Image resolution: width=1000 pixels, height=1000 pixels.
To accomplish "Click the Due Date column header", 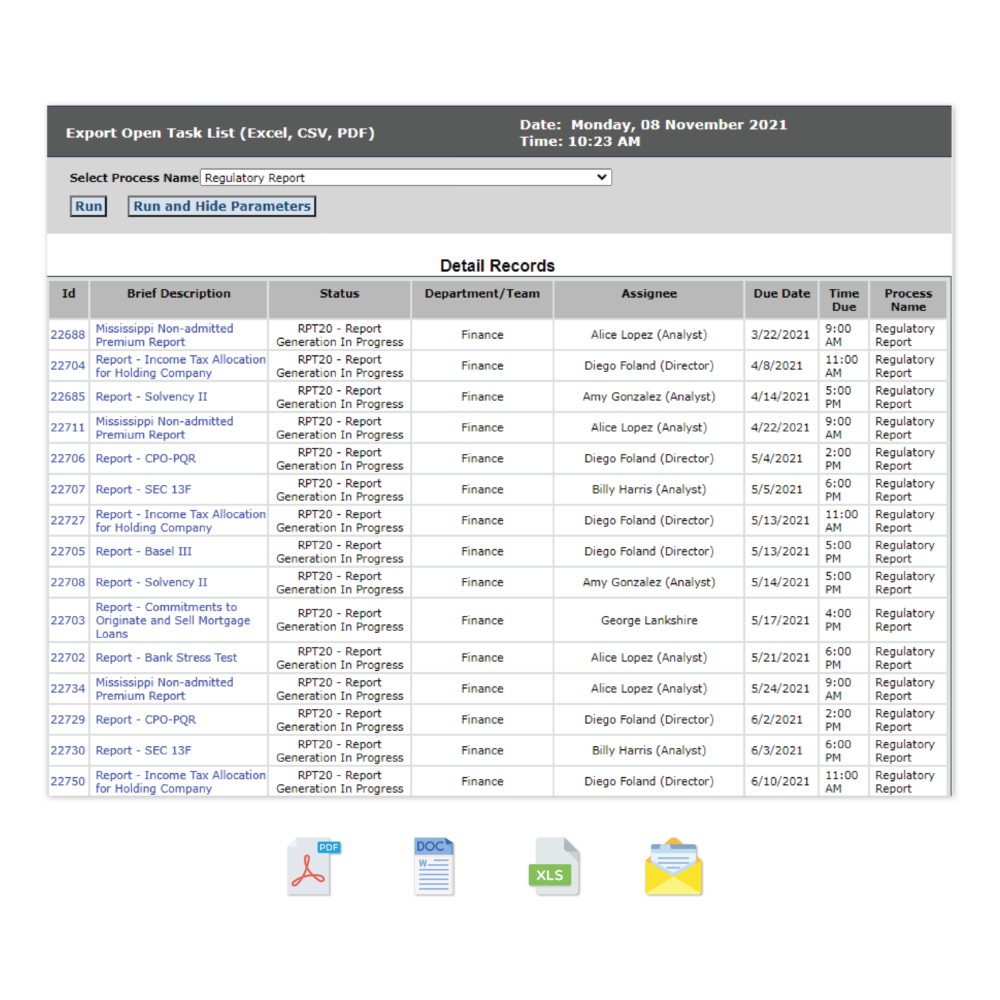I will [x=782, y=299].
